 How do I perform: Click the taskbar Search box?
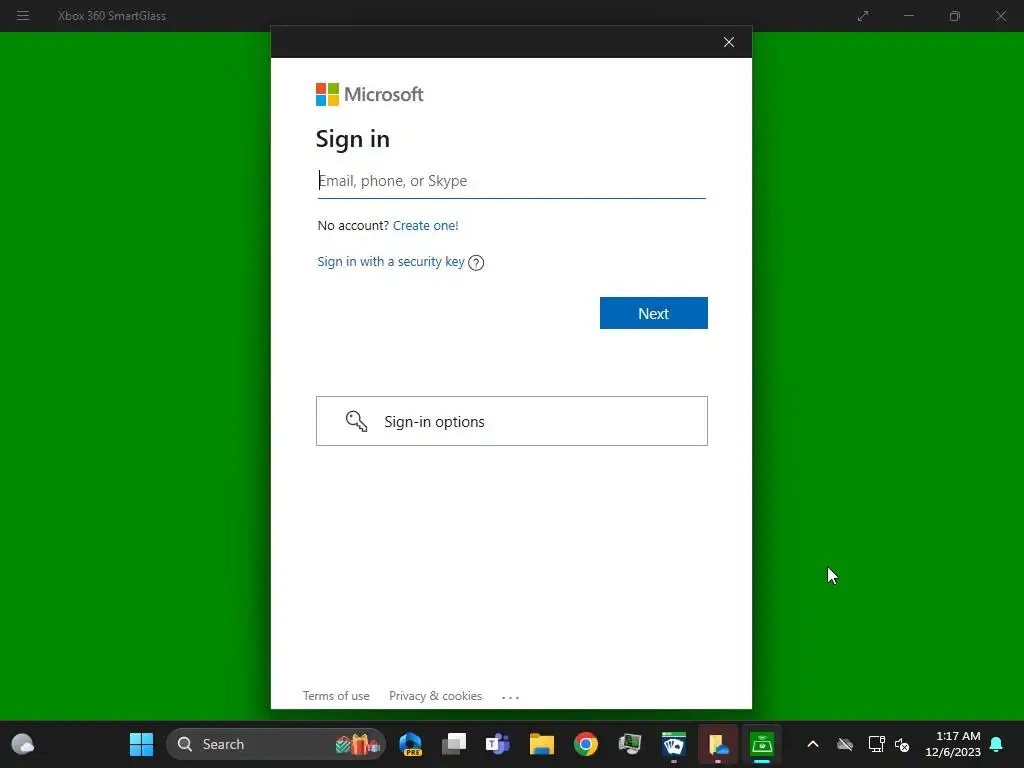[x=276, y=744]
